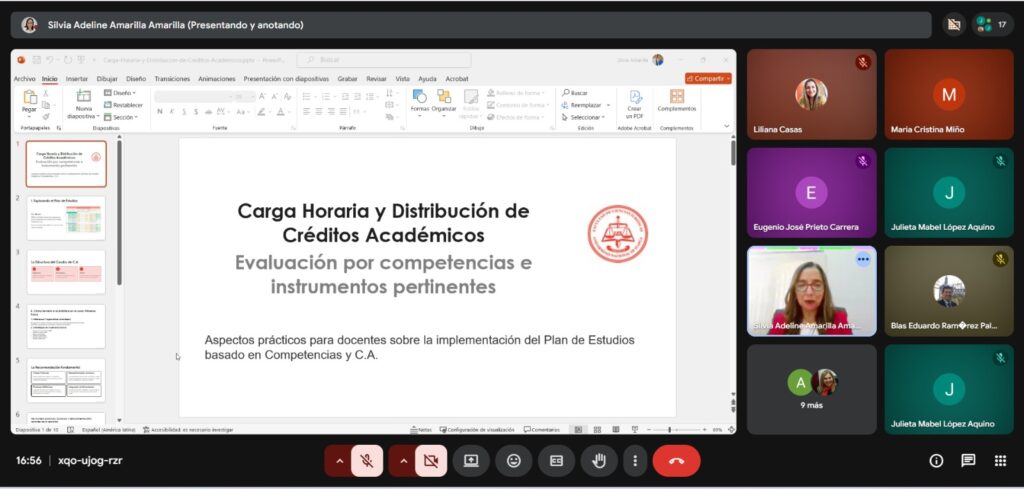
Task: Open the emoji reactions button
Action: pyautogui.click(x=513, y=461)
